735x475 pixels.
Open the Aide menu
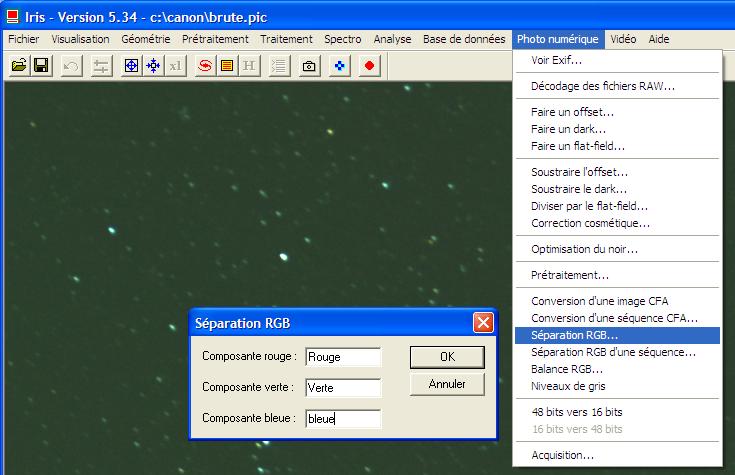tap(659, 39)
